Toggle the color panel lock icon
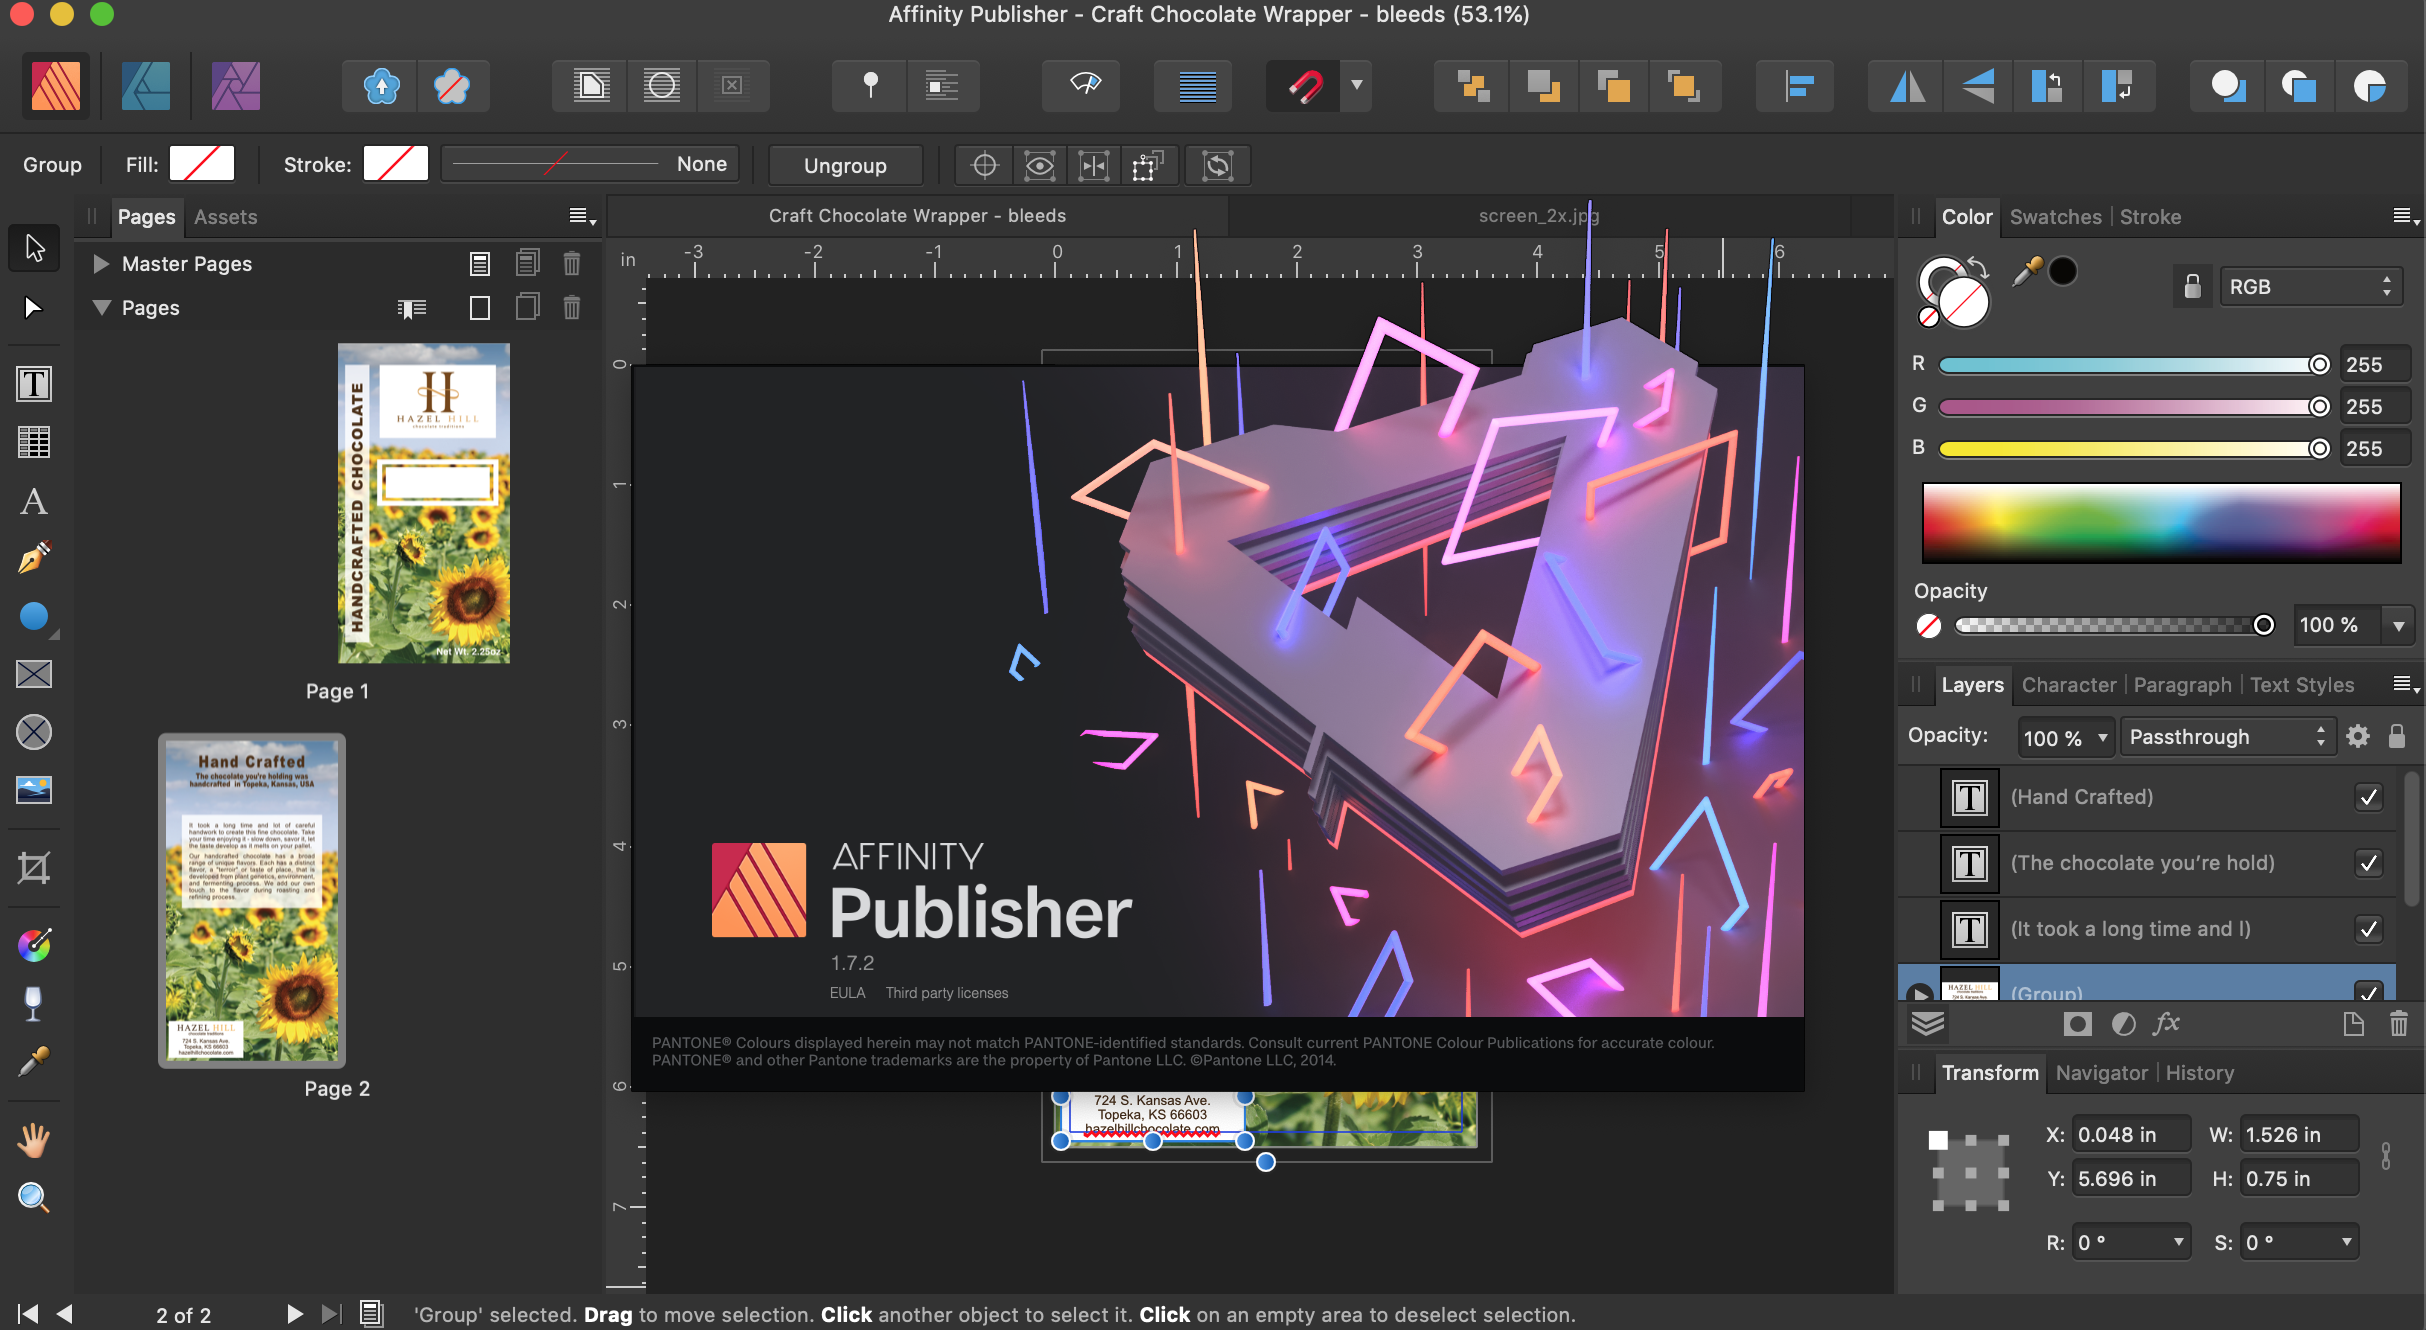The width and height of the screenshot is (2426, 1330). [2192, 286]
